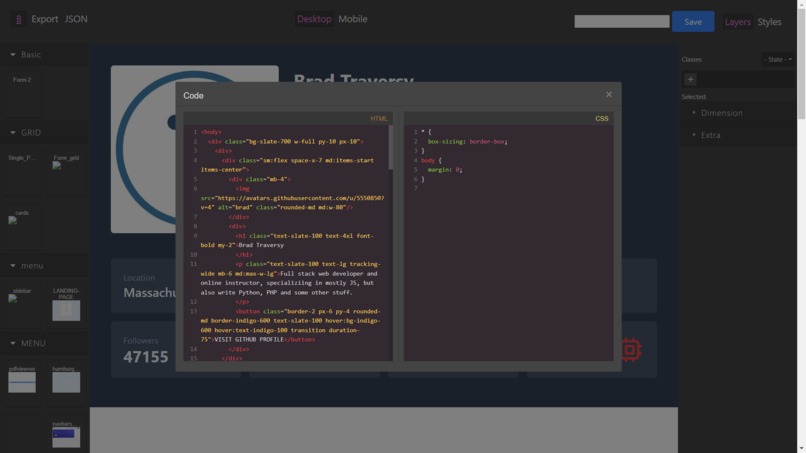The height and width of the screenshot is (453, 806).
Task: Click the gray text input beside Save
Action: tap(621, 21)
